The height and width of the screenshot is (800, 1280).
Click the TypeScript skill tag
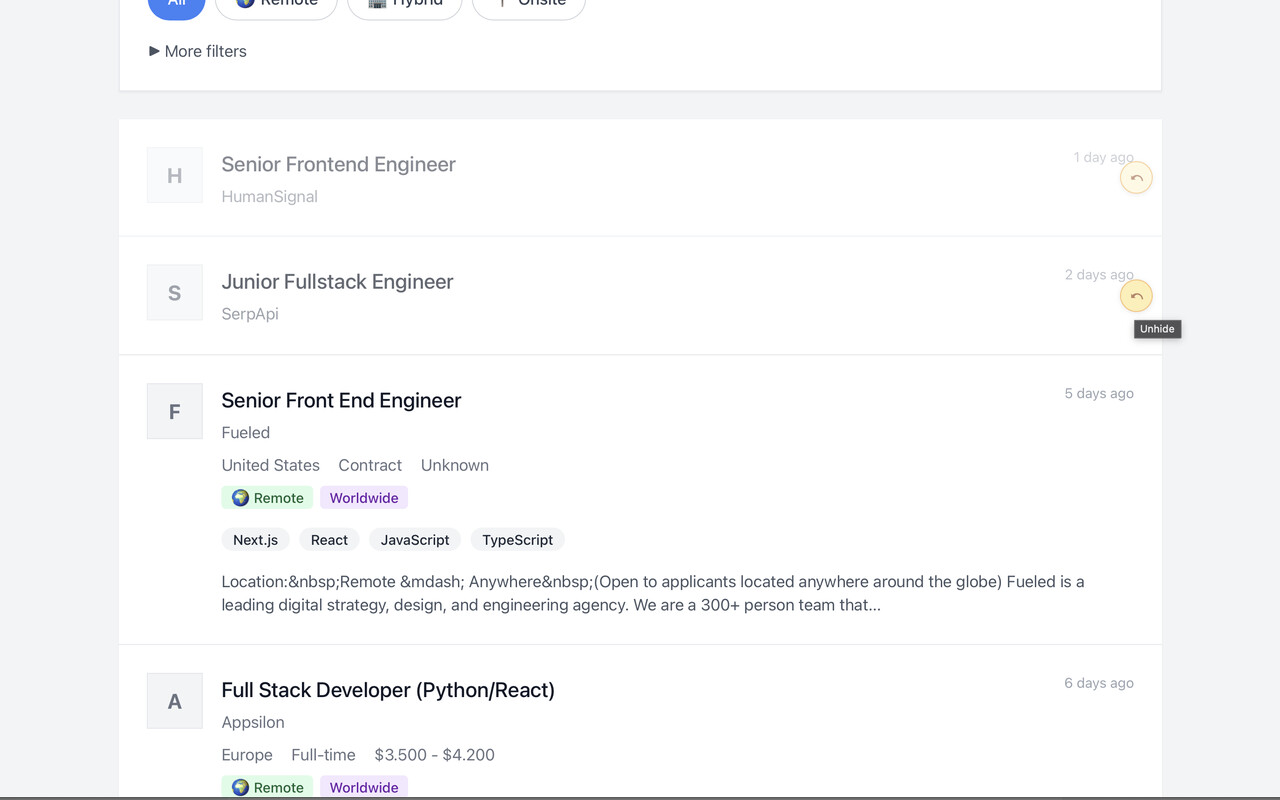(517, 540)
